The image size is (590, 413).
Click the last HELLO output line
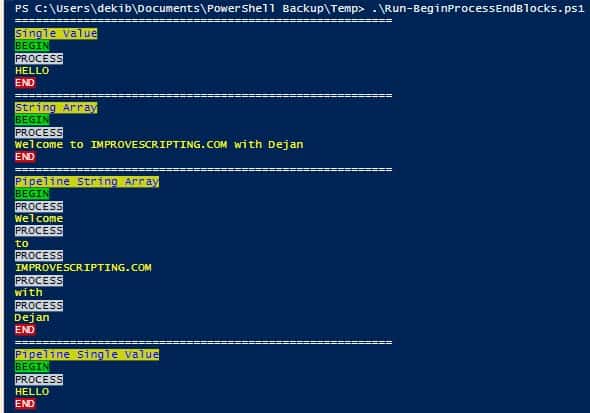tap(32, 392)
